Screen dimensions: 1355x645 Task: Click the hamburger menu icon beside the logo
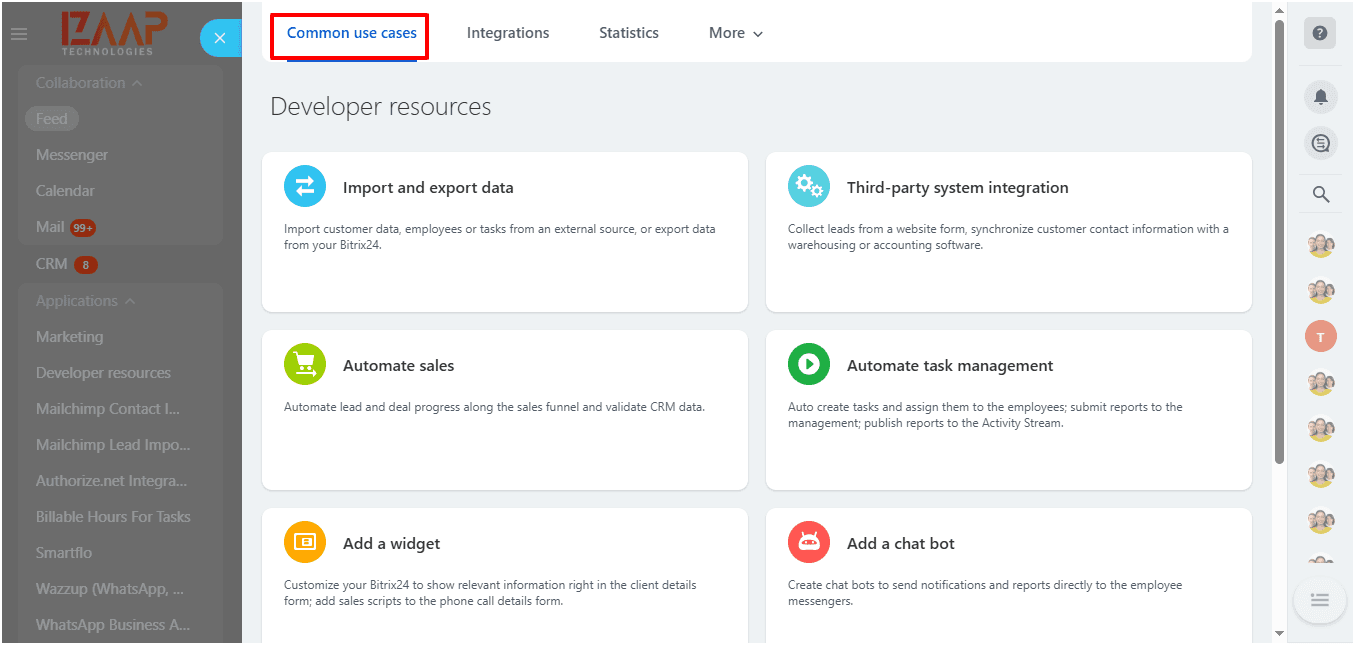(18, 32)
